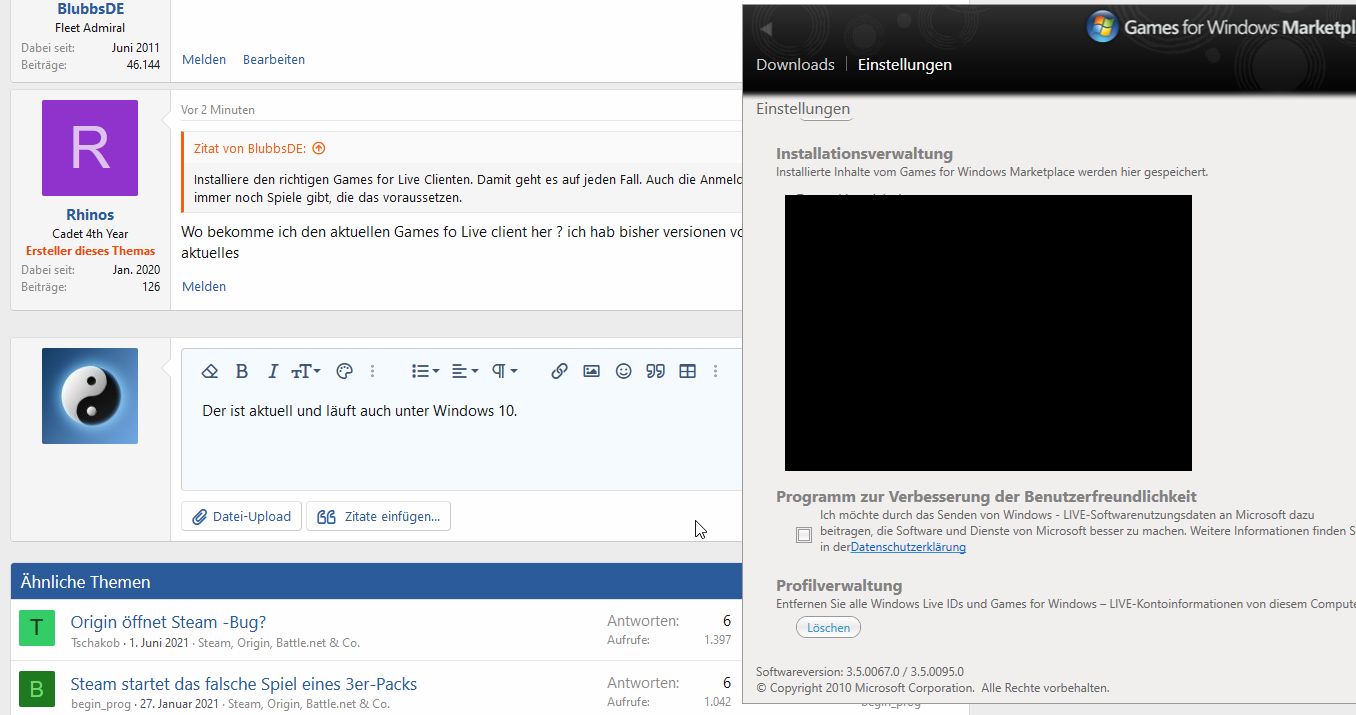Click Bearbeiten under BlubbsDE's post
Viewport: 1356px width, 715px height.
[x=274, y=59]
